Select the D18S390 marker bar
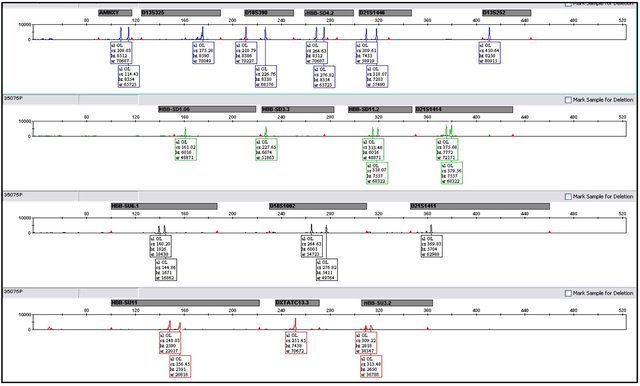 pyautogui.click(x=269, y=13)
